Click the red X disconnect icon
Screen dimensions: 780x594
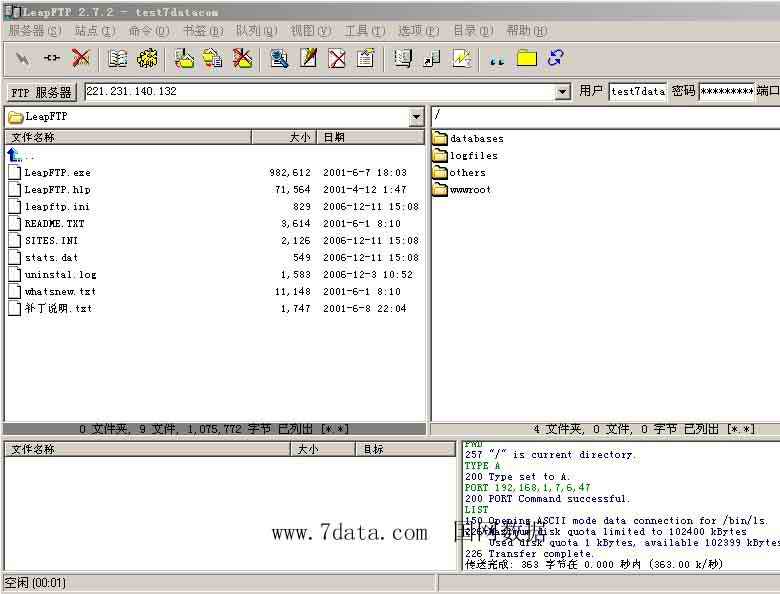pos(81,59)
